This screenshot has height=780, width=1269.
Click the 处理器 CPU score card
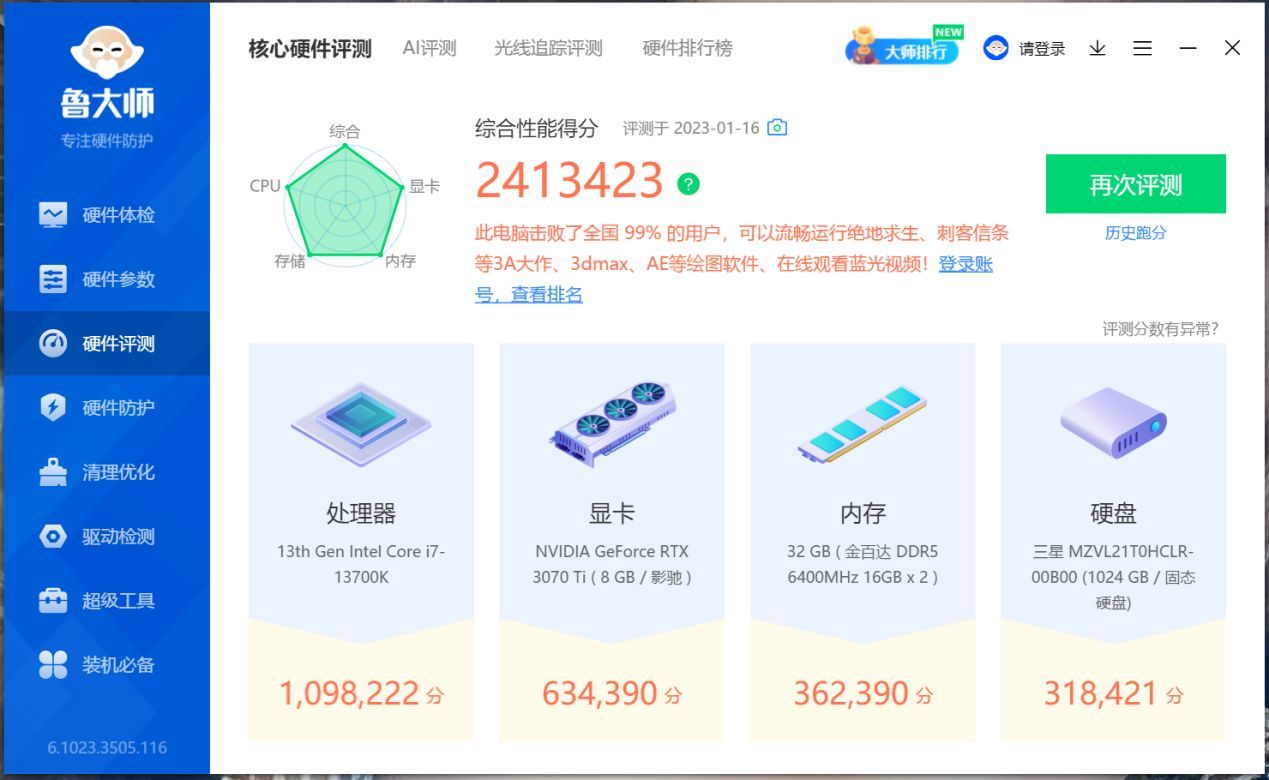[361, 543]
